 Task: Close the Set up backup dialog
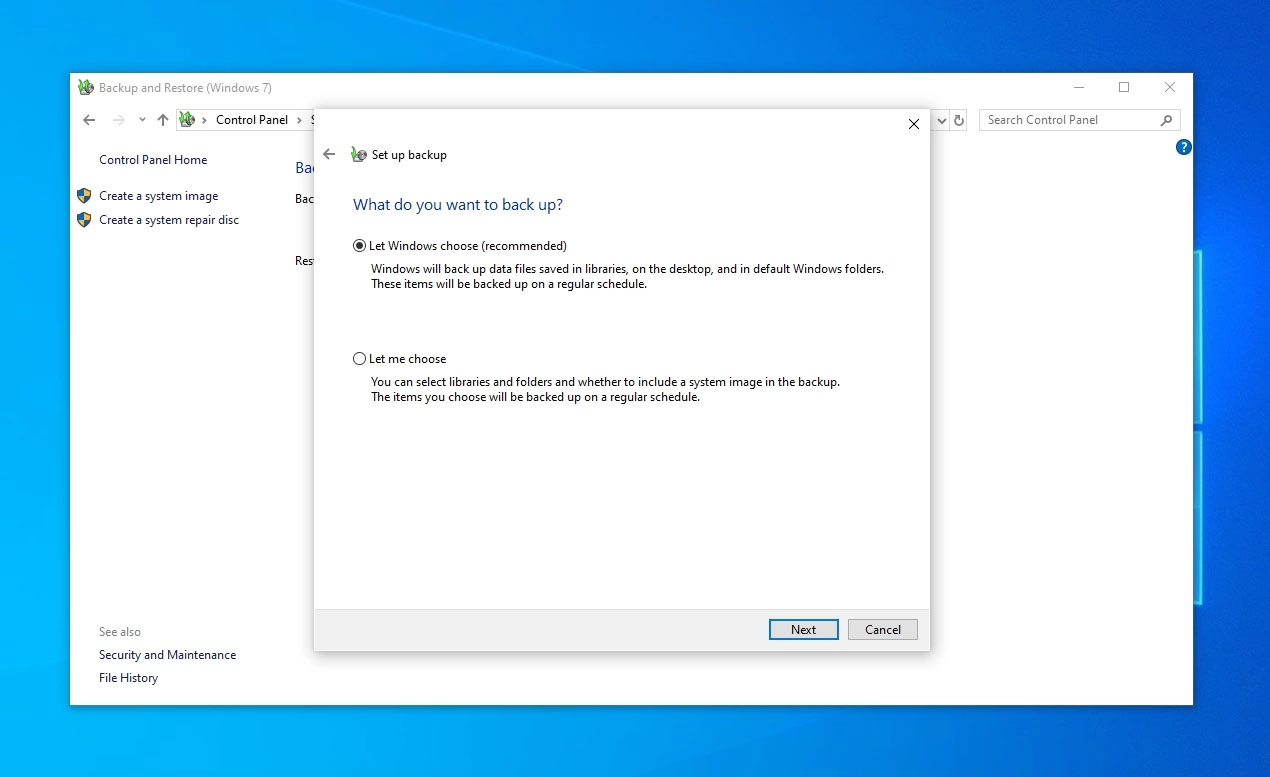[x=913, y=124]
